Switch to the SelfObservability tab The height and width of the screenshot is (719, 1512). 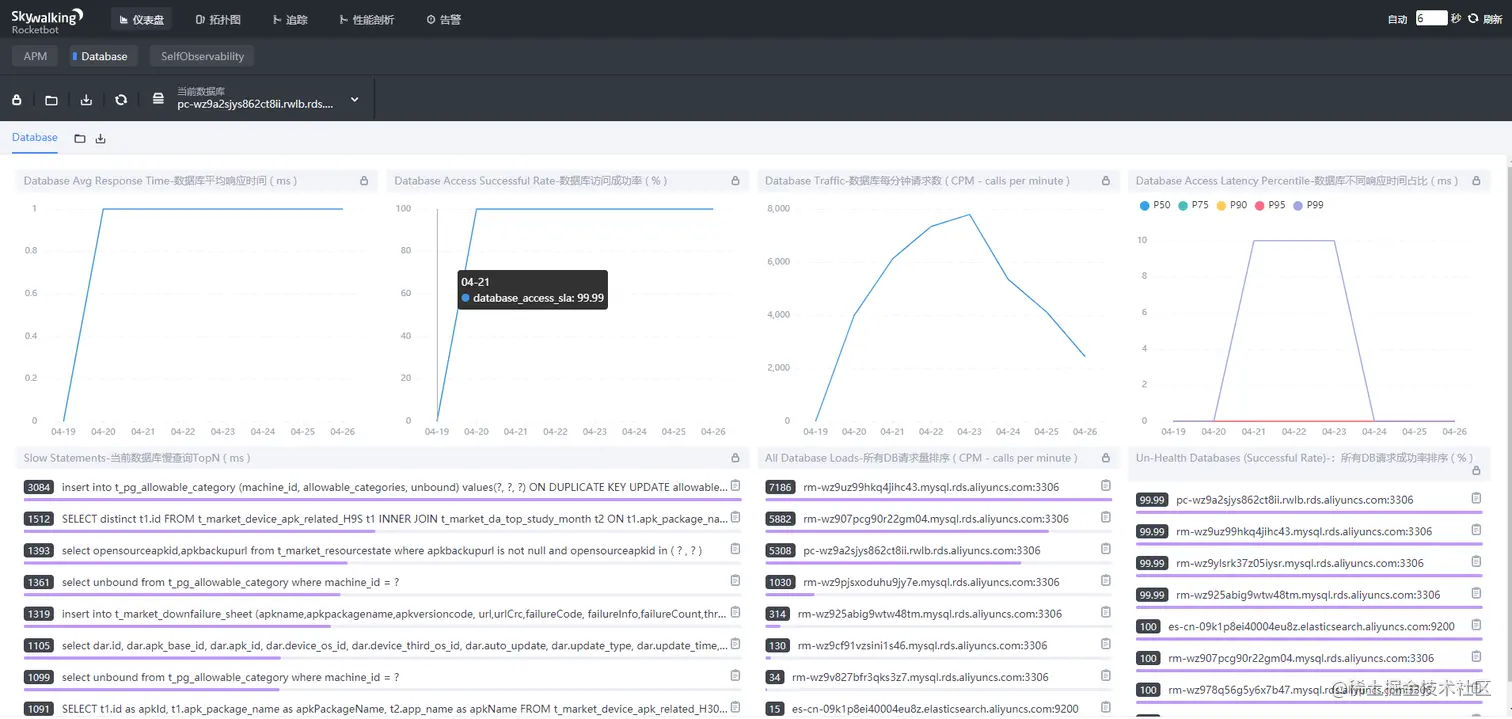[202, 56]
